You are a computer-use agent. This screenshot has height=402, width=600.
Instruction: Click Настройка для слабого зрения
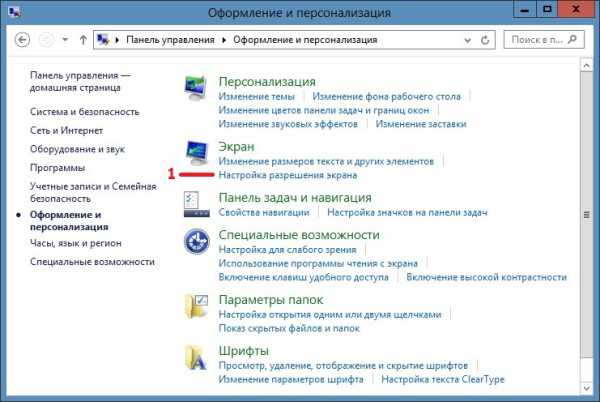point(287,249)
